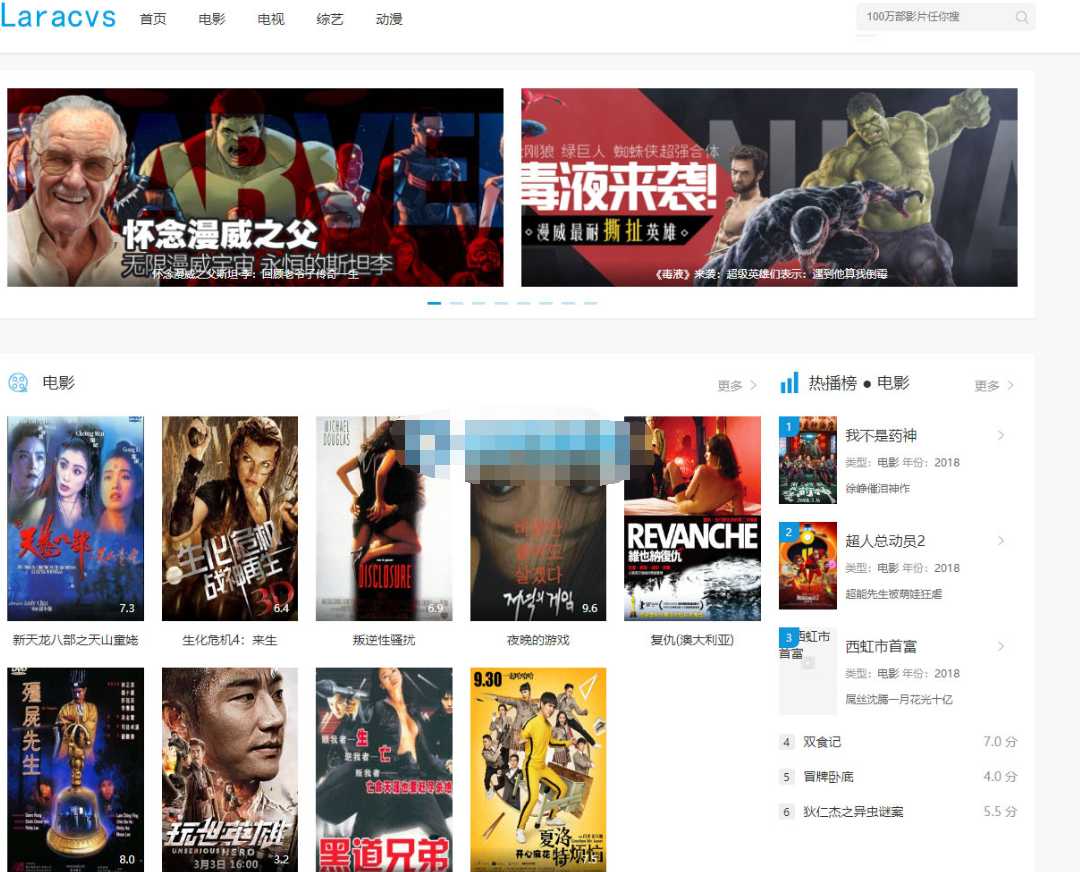Open the 夏洛特烦恼 movie poster
1080x872 pixels.
pyautogui.click(x=539, y=769)
